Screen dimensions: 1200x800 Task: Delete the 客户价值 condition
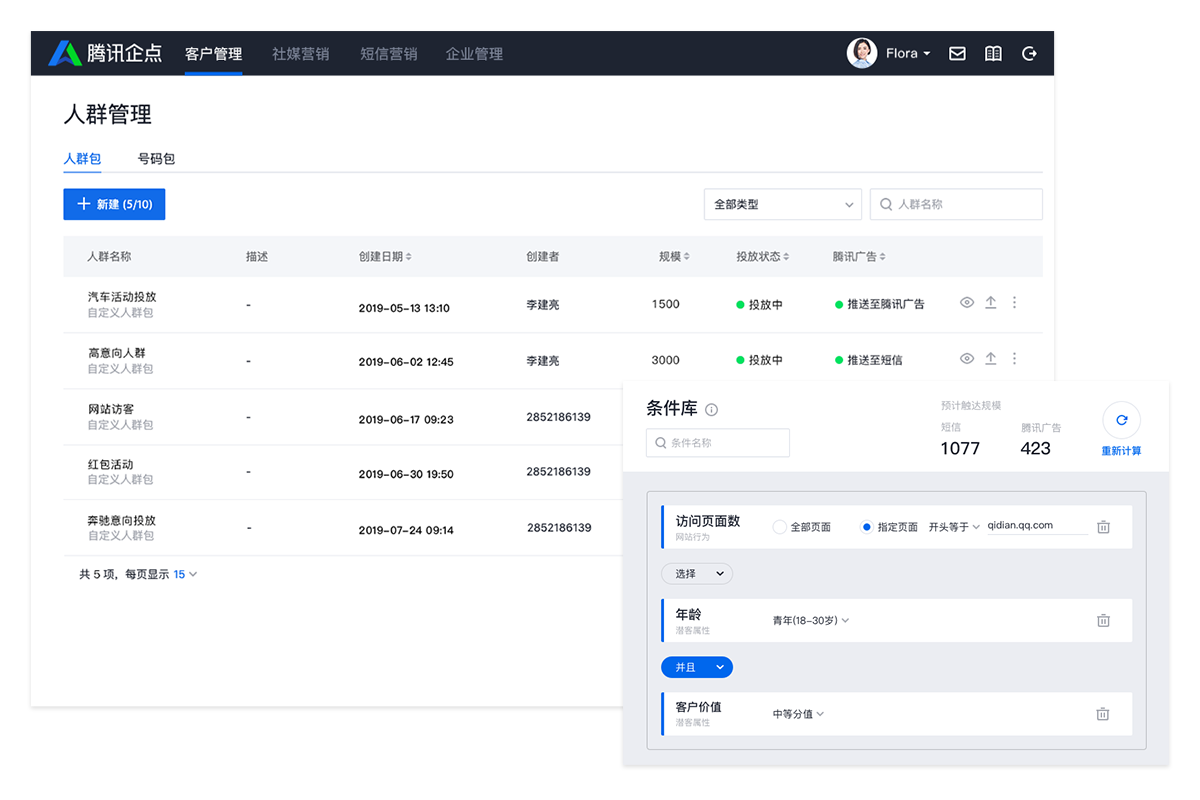pos(1103,714)
